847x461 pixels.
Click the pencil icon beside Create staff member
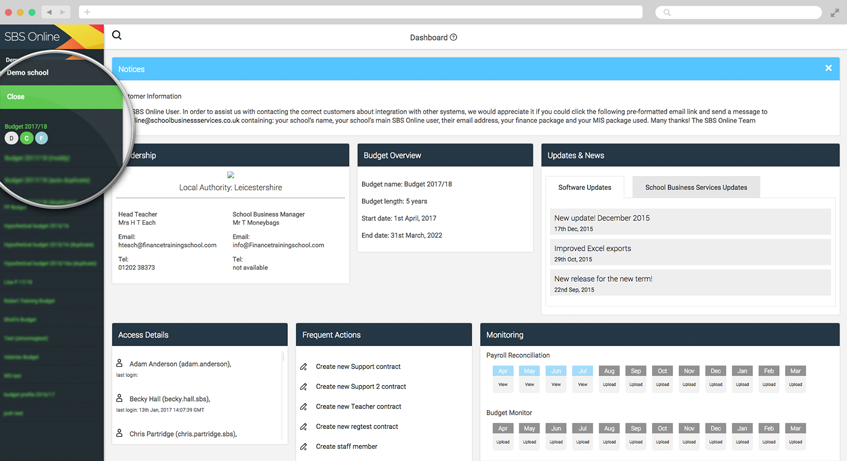coord(304,447)
